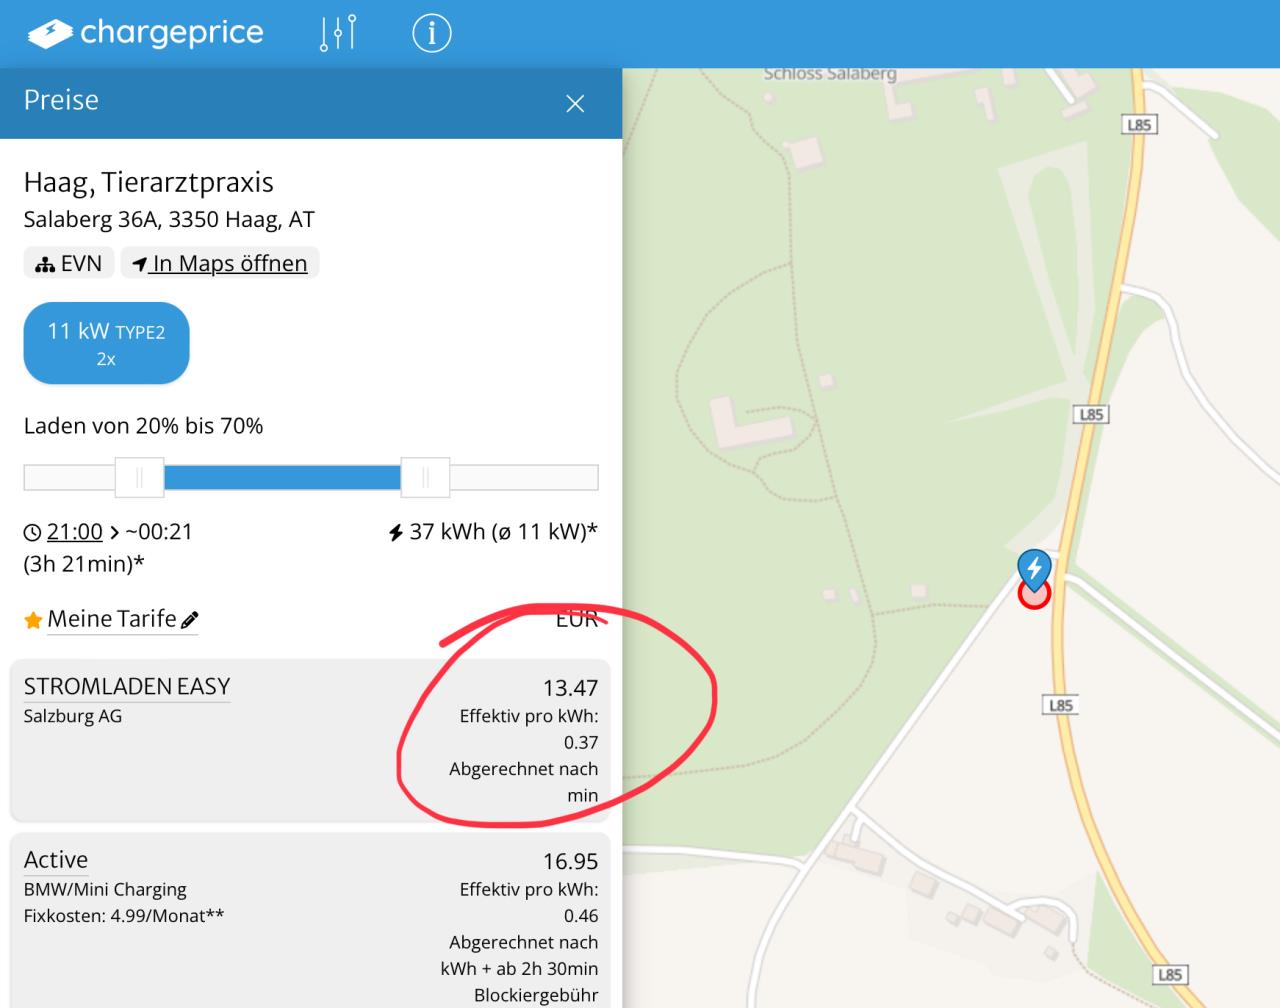Viewport: 1280px width, 1008px height.
Task: Click the 13.47 price value
Action: point(570,688)
